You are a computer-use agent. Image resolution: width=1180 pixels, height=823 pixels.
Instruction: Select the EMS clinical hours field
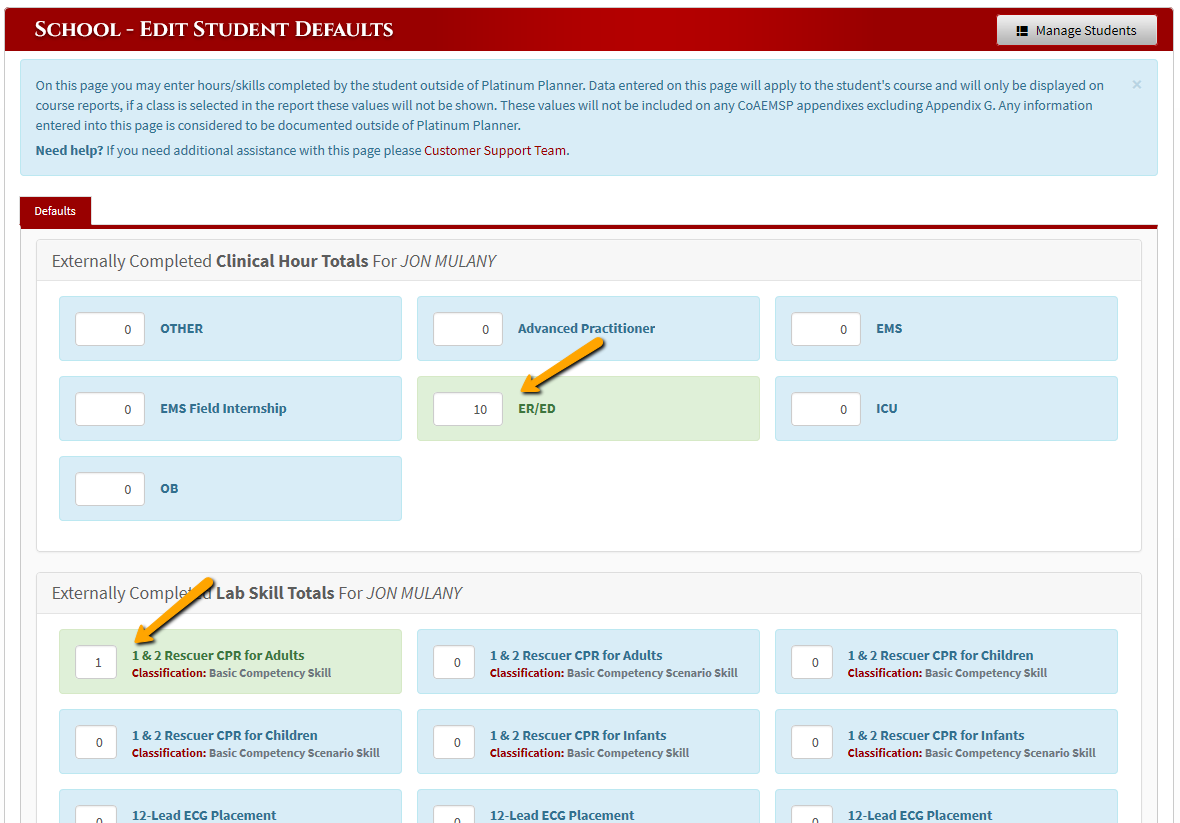825,328
